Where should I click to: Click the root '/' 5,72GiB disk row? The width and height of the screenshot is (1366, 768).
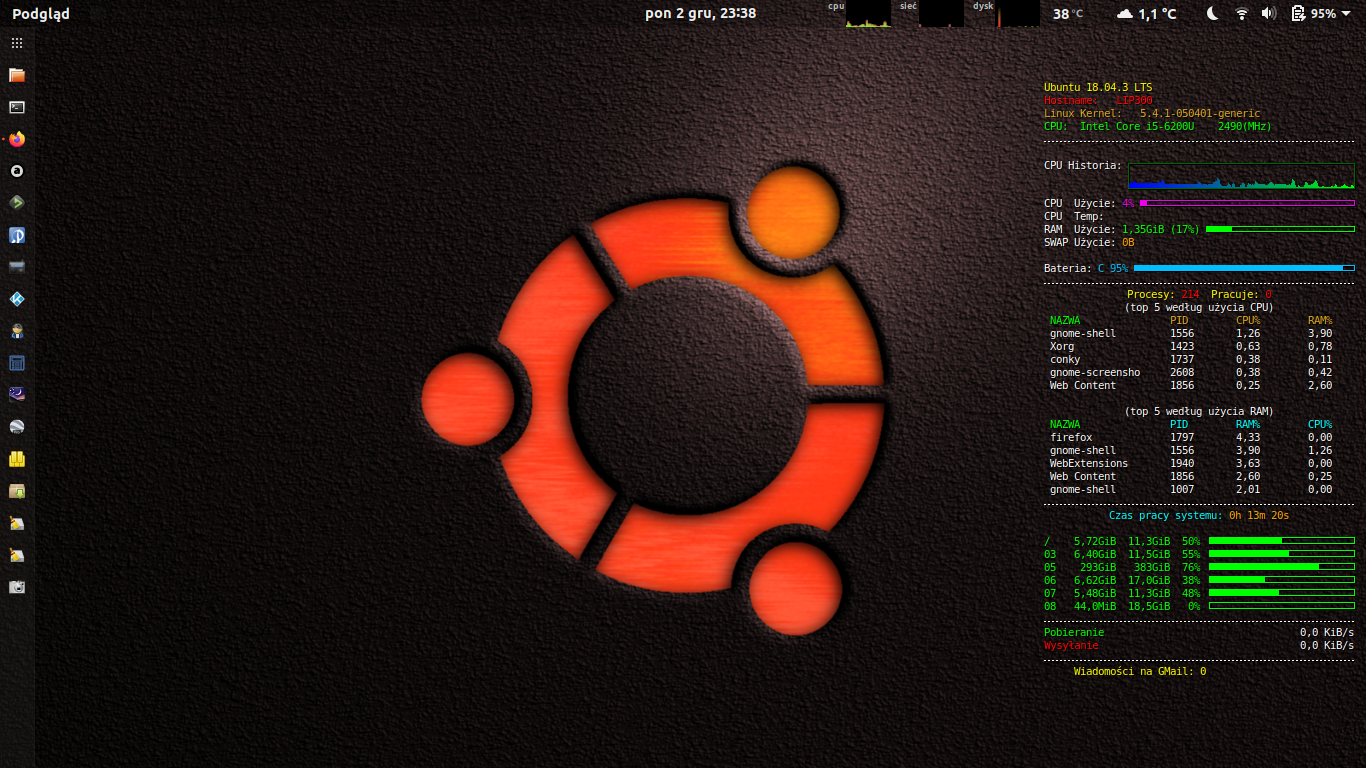click(1199, 540)
